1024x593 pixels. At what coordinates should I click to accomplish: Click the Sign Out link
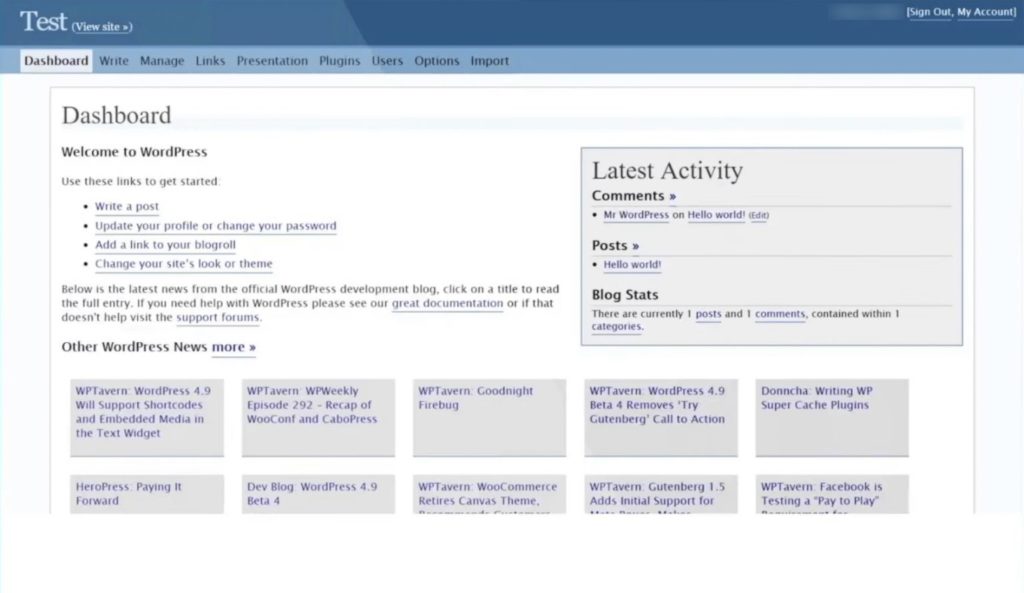coord(930,12)
